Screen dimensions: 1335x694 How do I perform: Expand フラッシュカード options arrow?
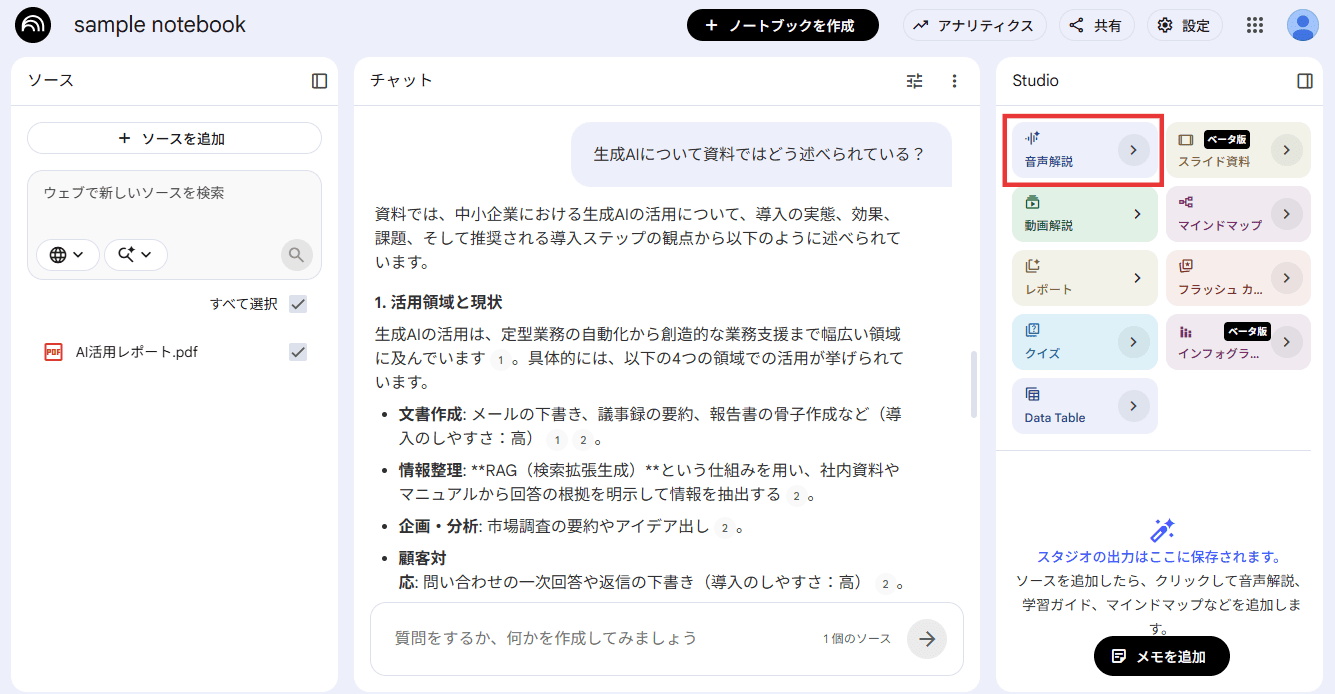pyautogui.click(x=1287, y=278)
